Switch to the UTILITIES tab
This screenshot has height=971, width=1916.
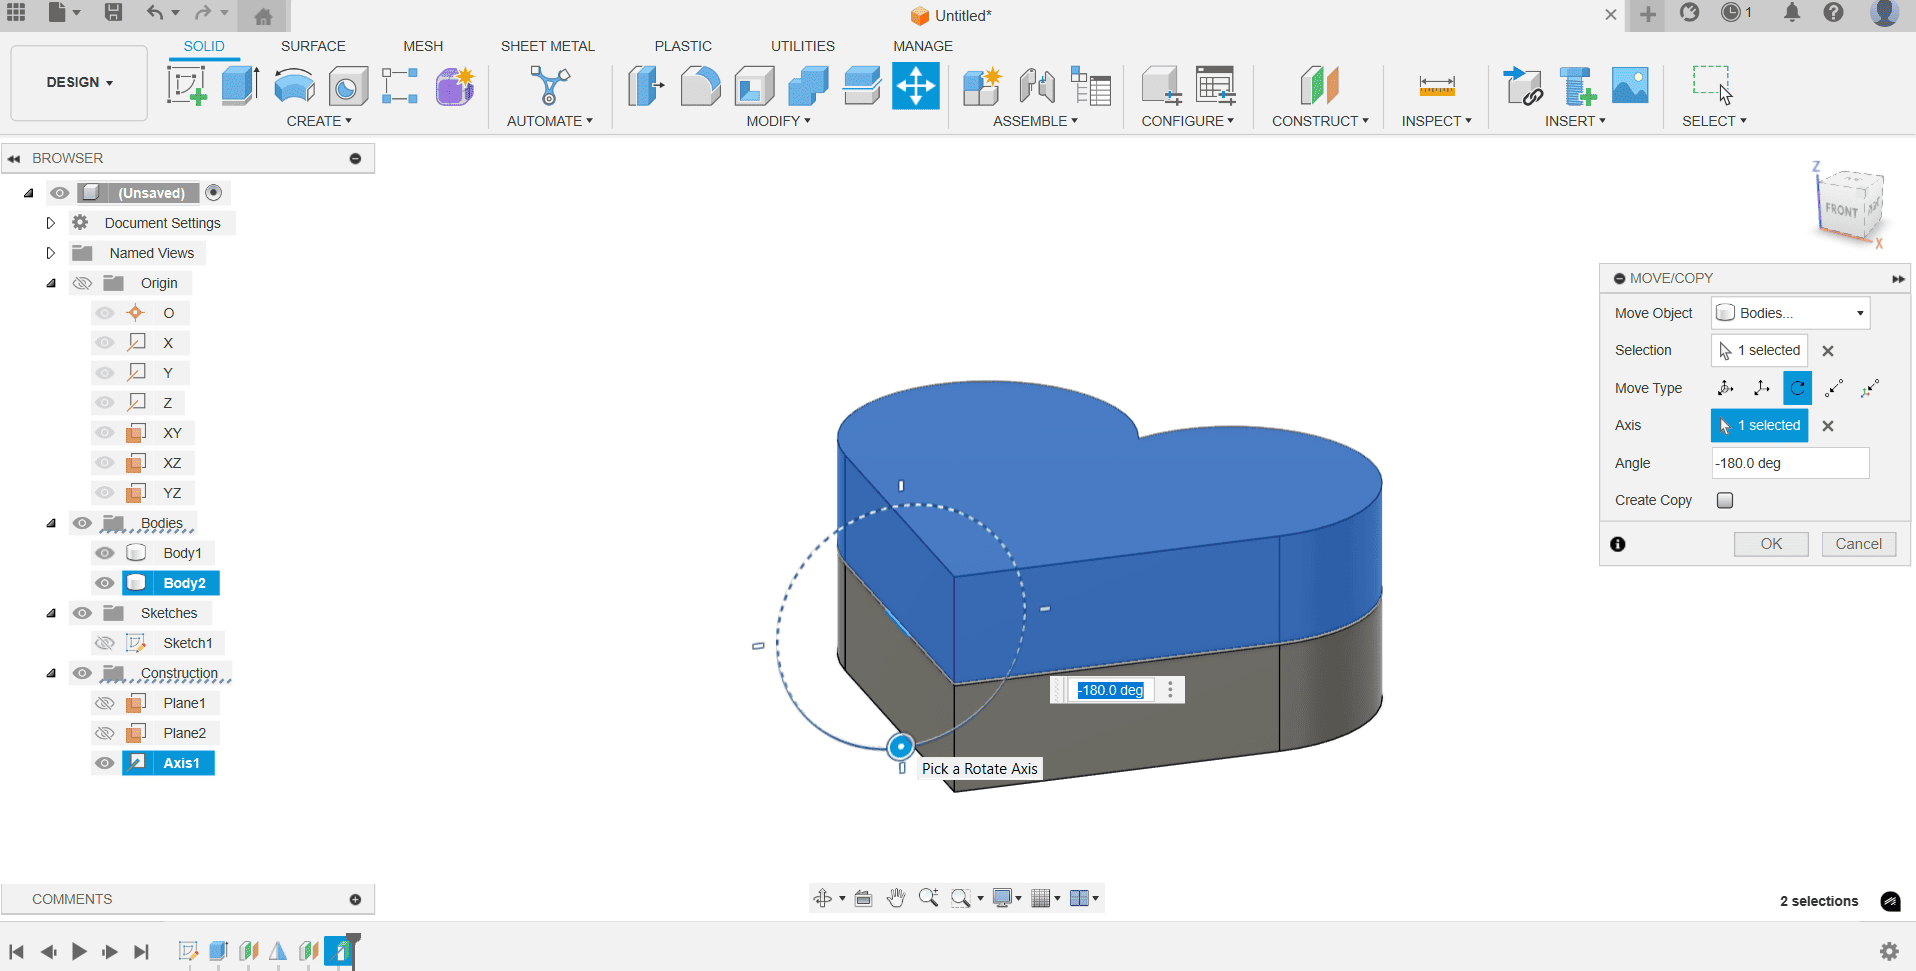click(803, 46)
